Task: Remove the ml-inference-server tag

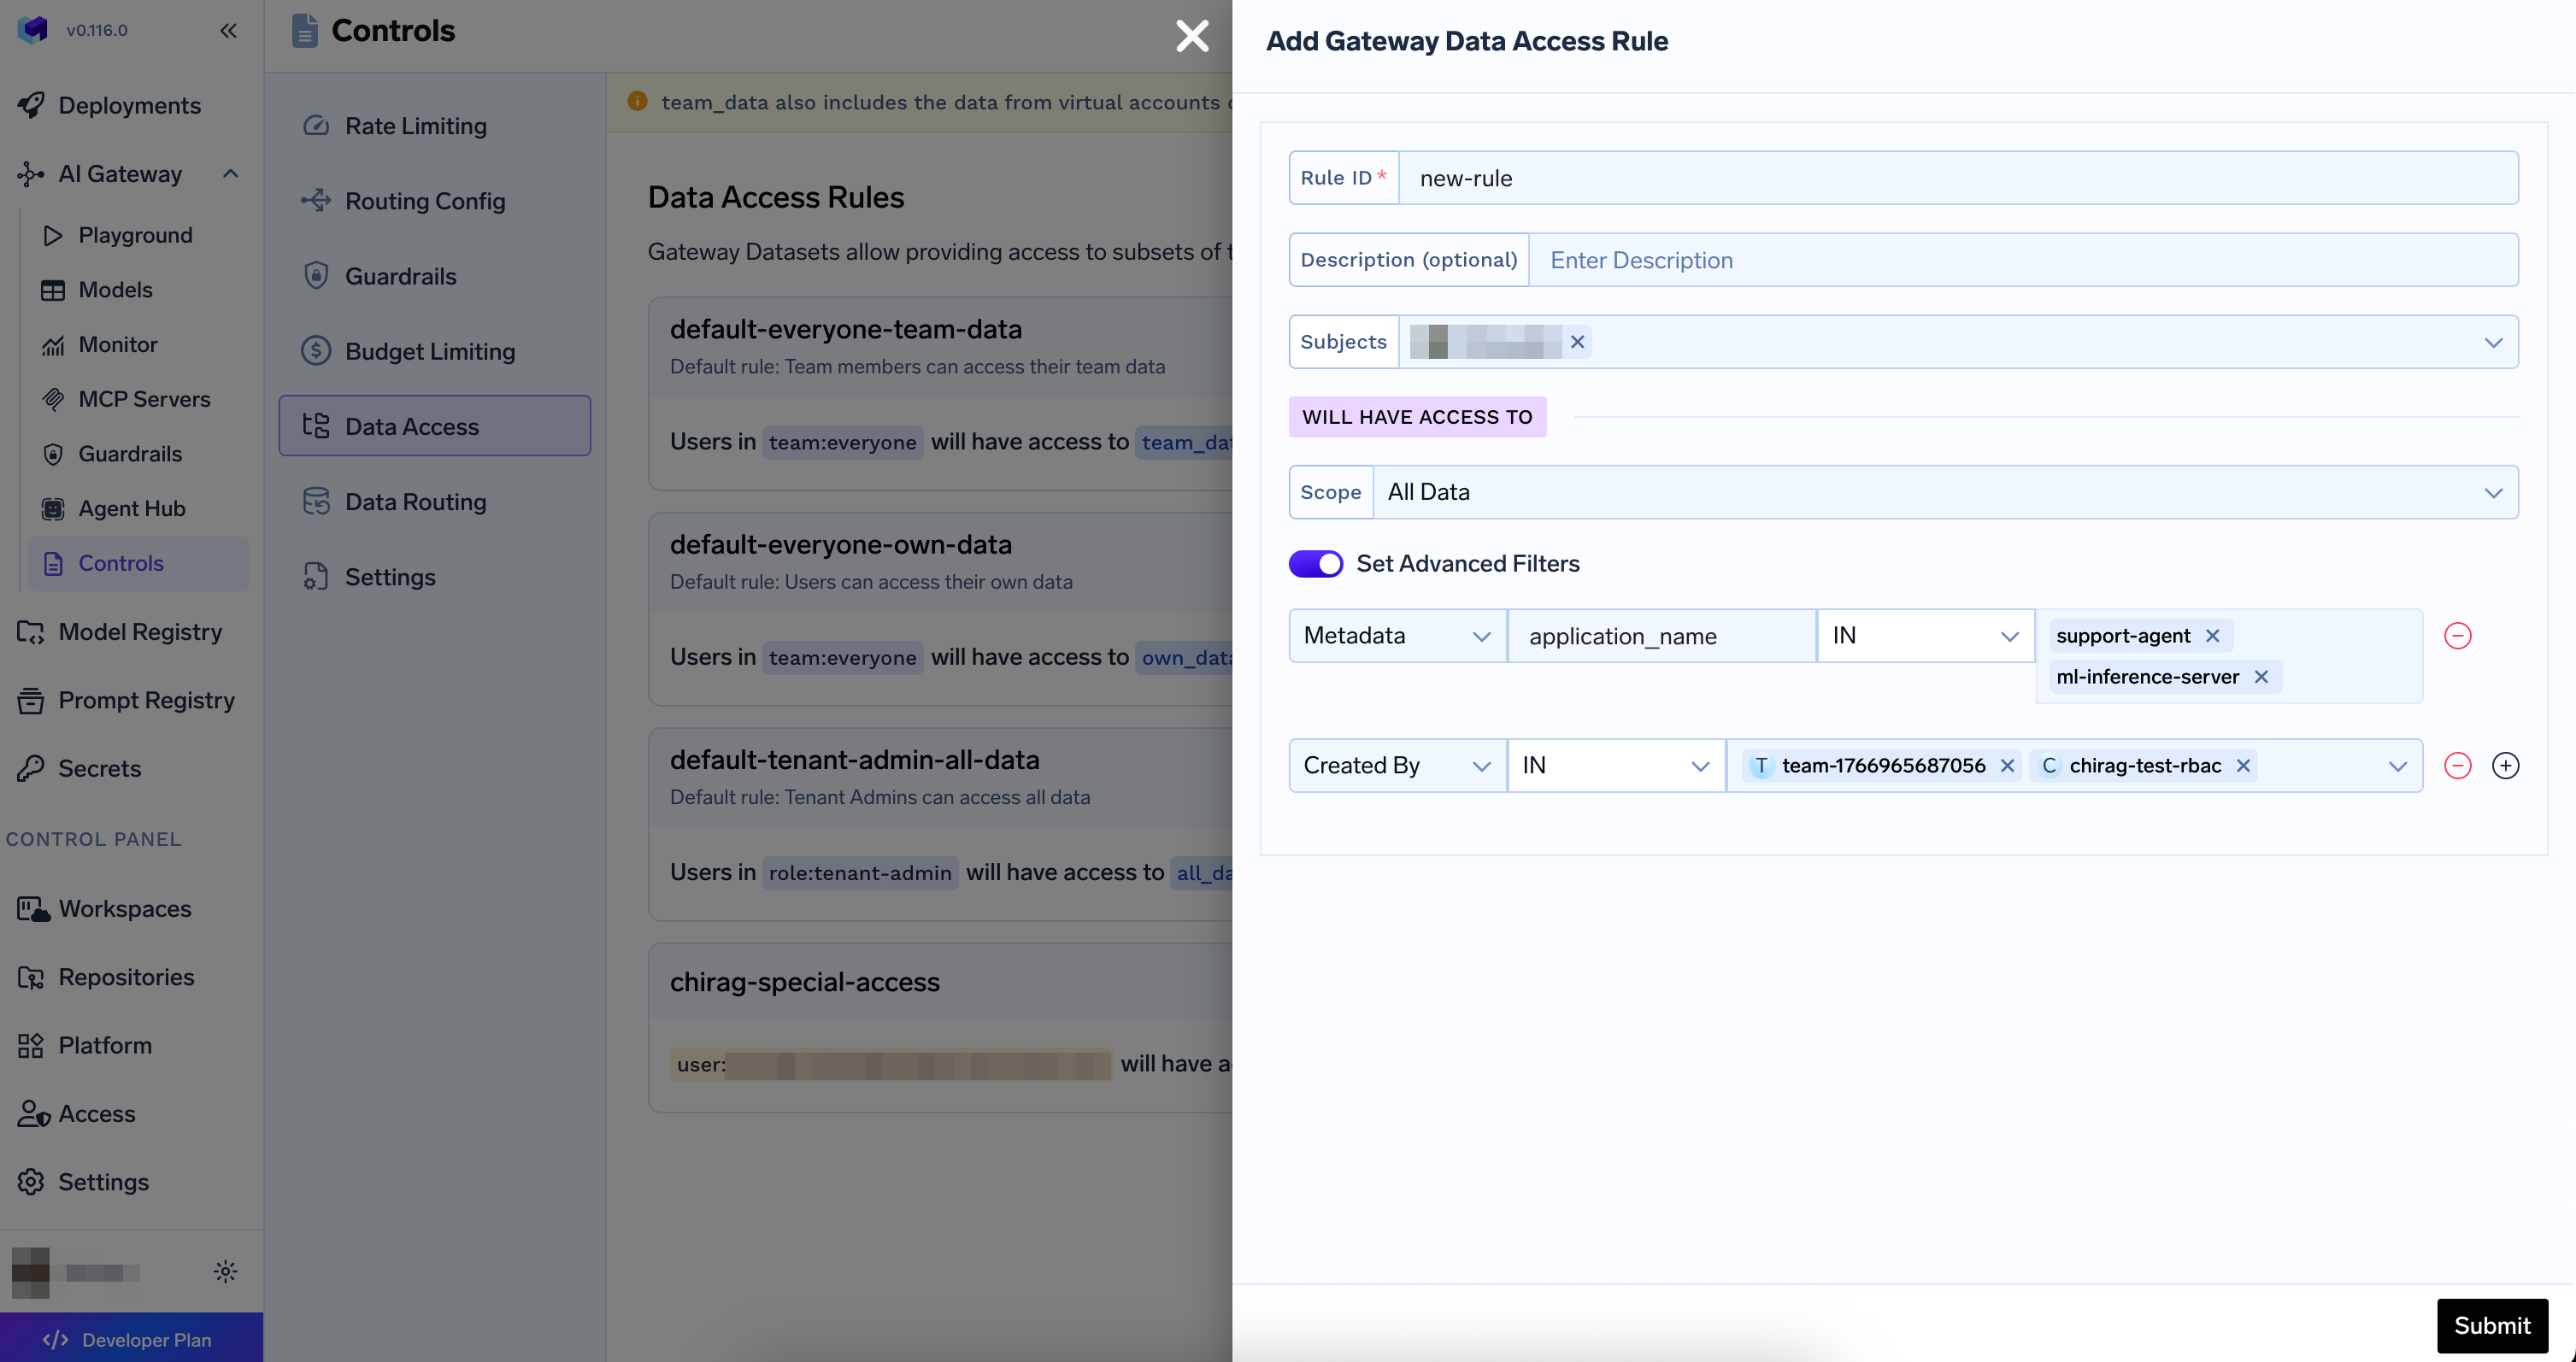Action: pyautogui.click(x=2260, y=677)
